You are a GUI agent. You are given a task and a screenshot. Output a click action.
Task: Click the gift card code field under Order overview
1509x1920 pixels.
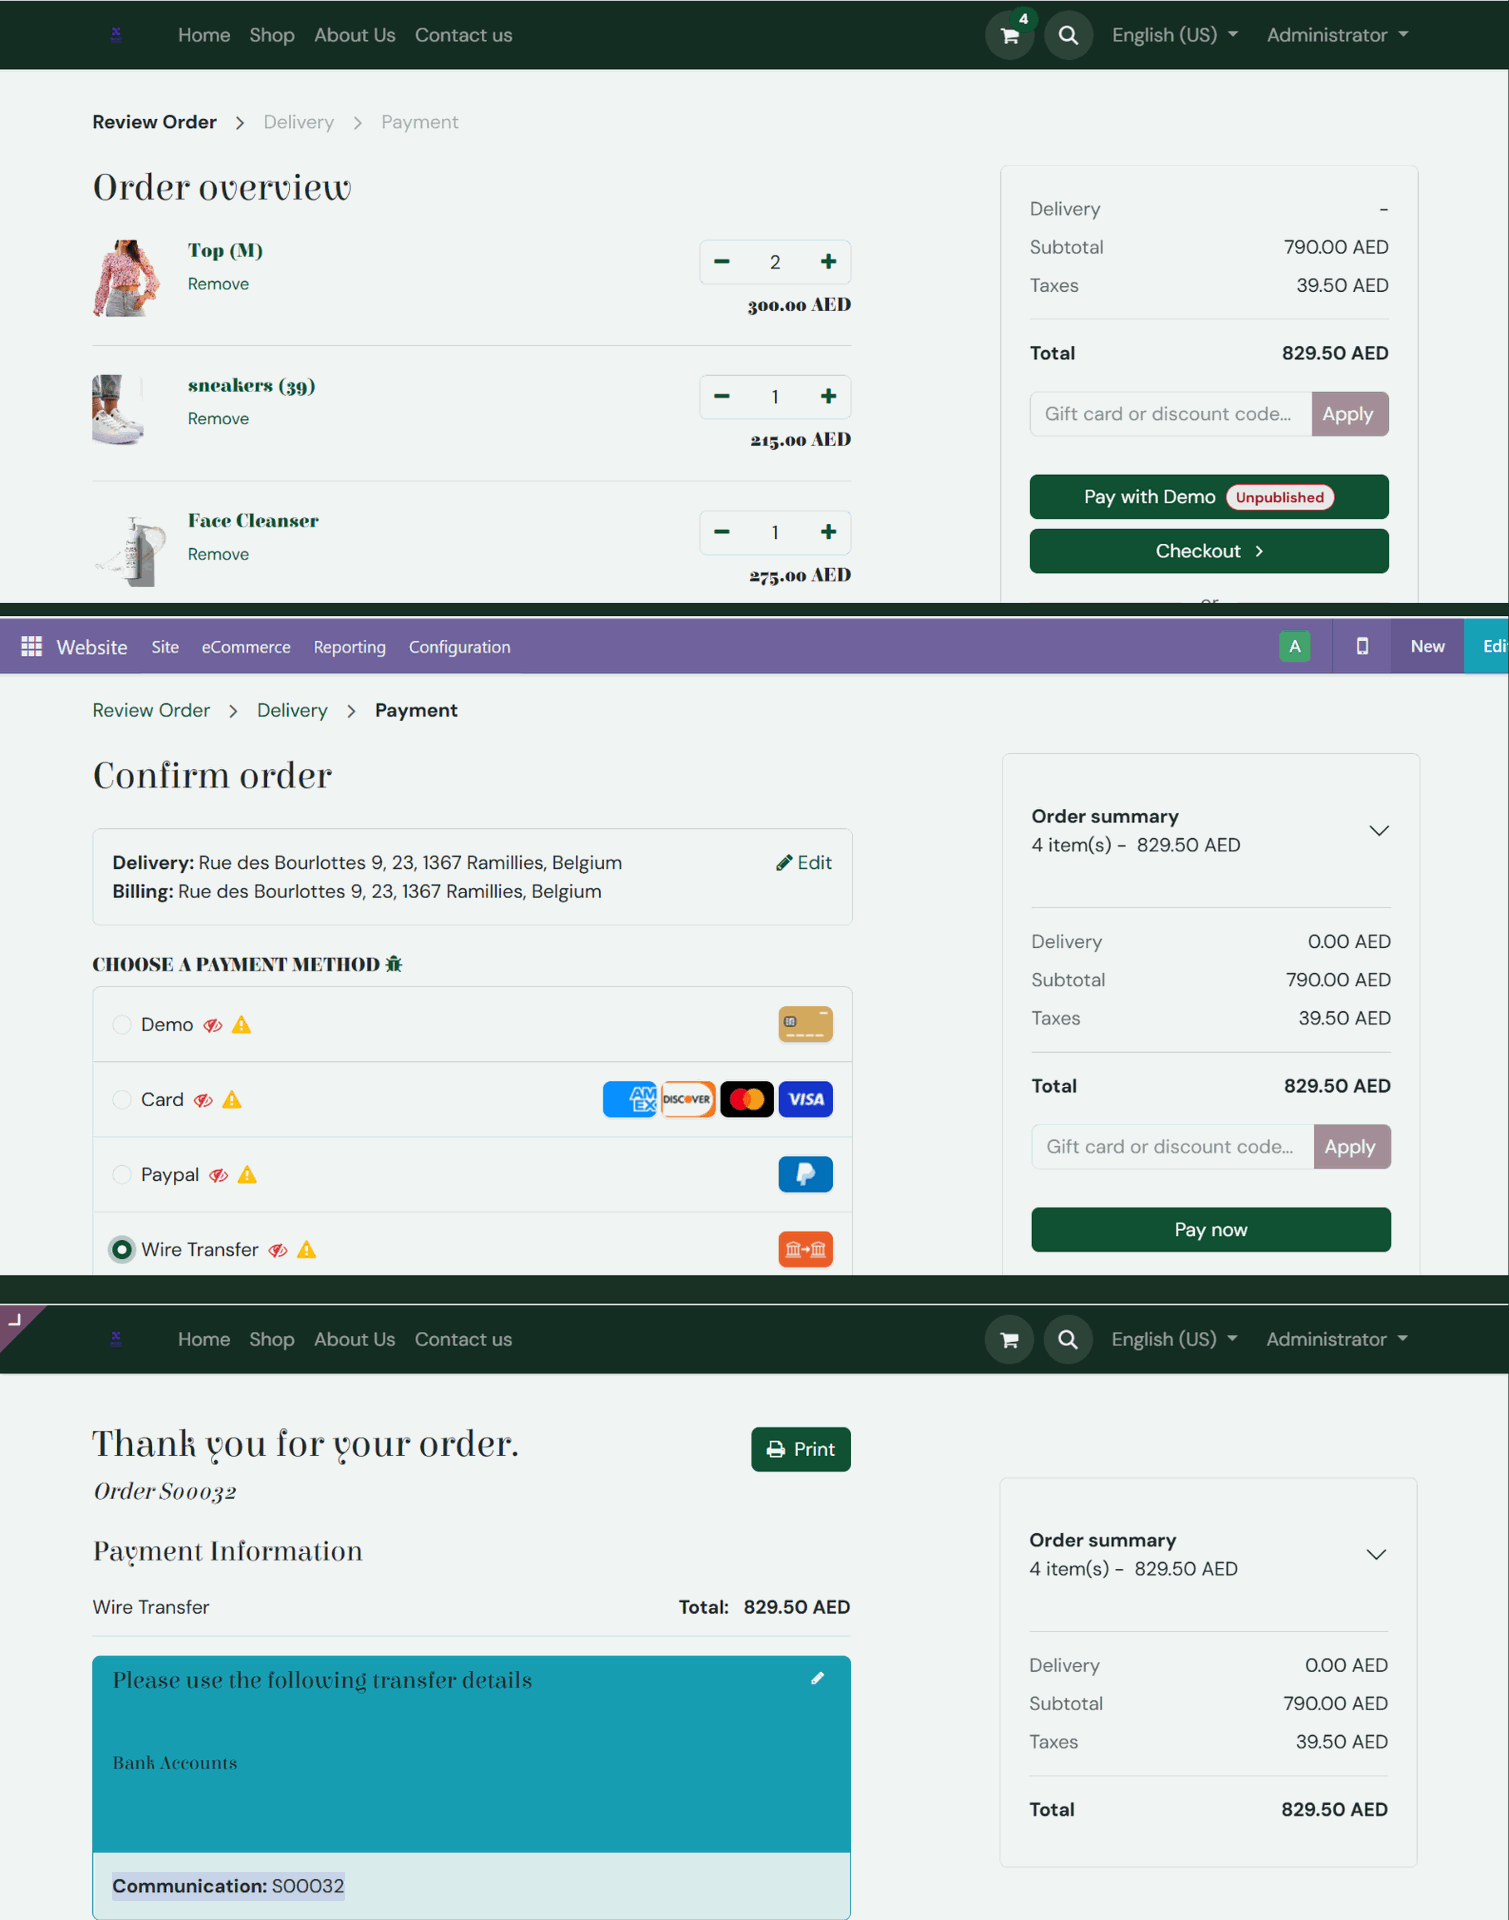coord(1170,414)
